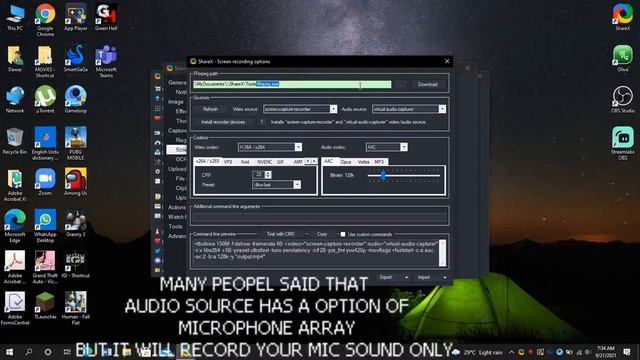This screenshot has width=640, height=360.
Task: Select the Recycle Bin icon
Action: point(15,141)
